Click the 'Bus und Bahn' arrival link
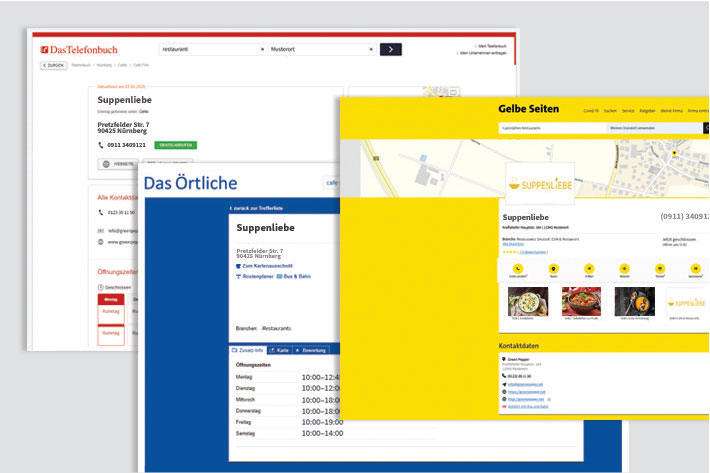 tap(528, 406)
